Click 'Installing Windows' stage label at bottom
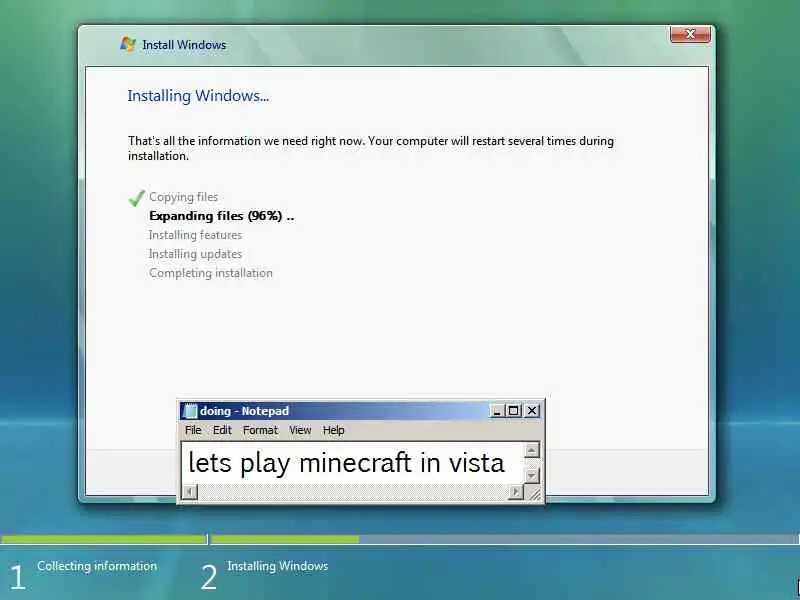The image size is (800, 600). point(278,566)
